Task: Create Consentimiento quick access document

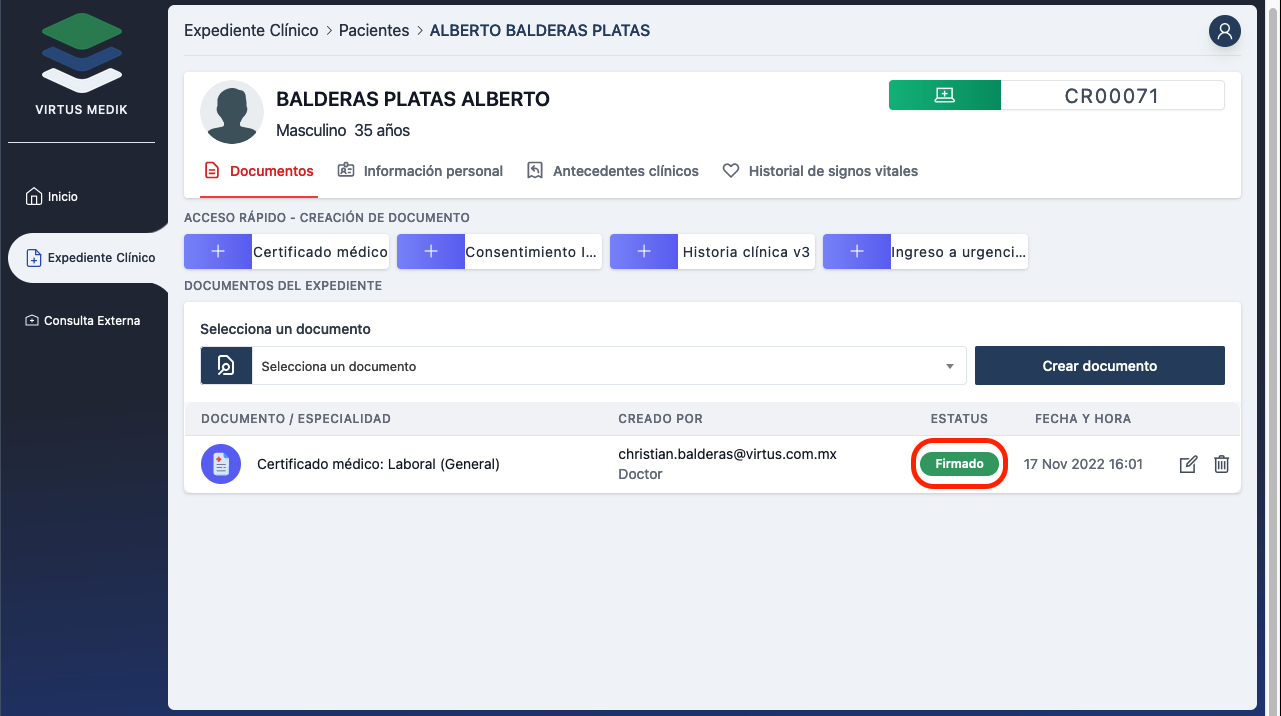Action: coord(499,252)
